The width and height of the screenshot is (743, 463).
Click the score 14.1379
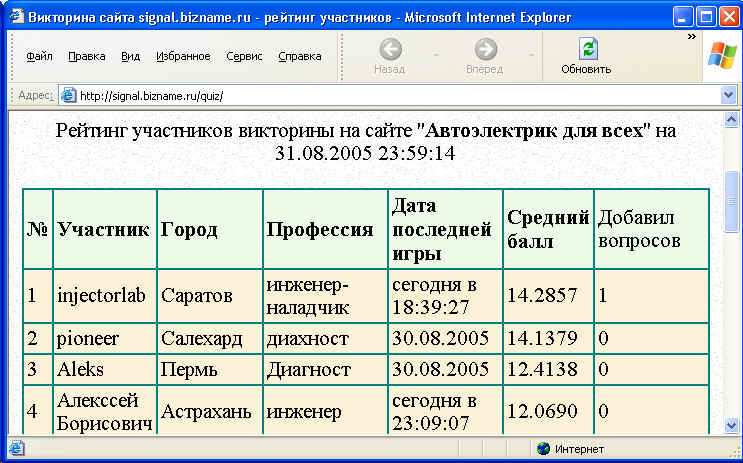tap(542, 338)
